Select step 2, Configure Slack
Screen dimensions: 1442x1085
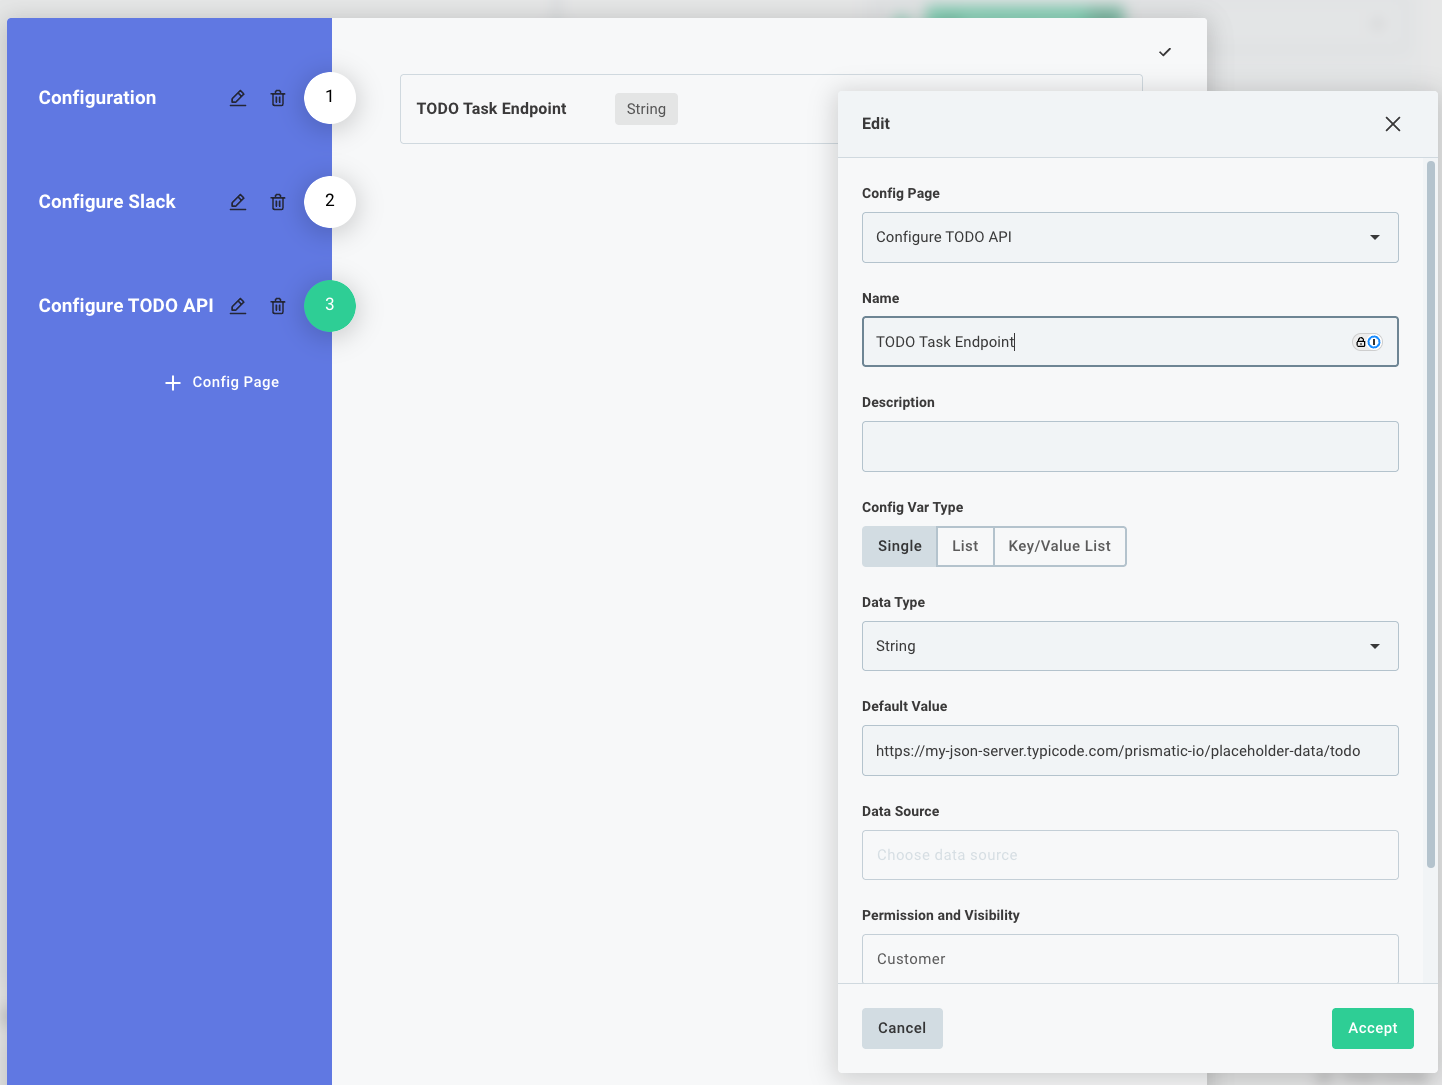[329, 201]
